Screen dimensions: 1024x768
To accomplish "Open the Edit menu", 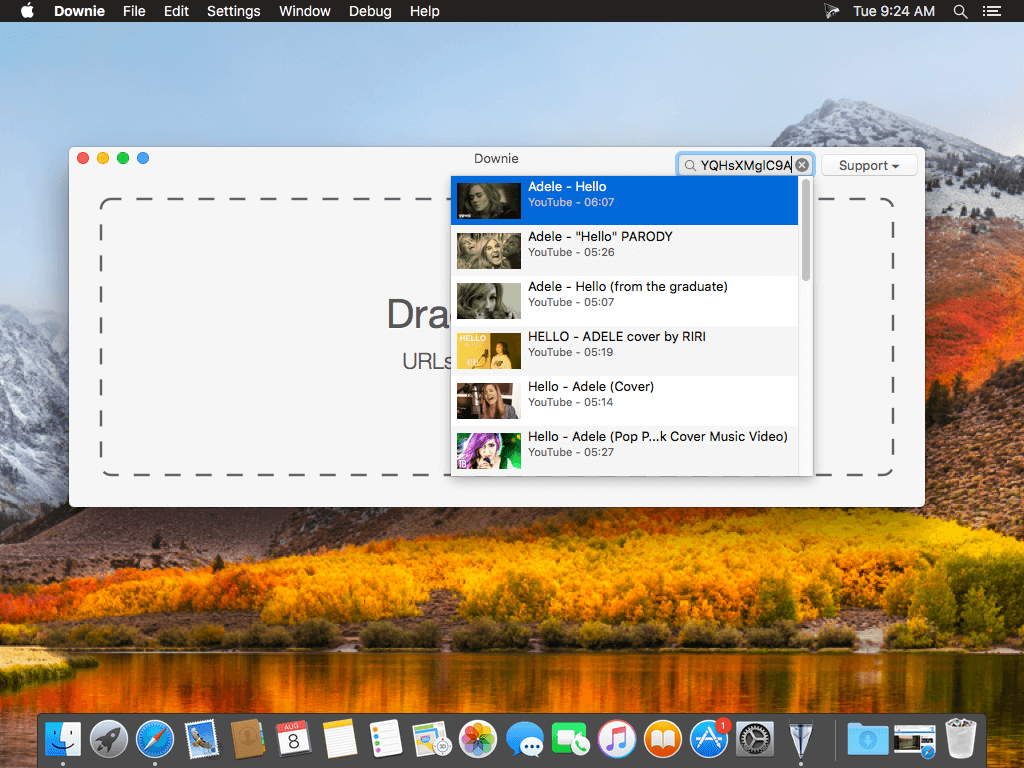I will pos(176,11).
